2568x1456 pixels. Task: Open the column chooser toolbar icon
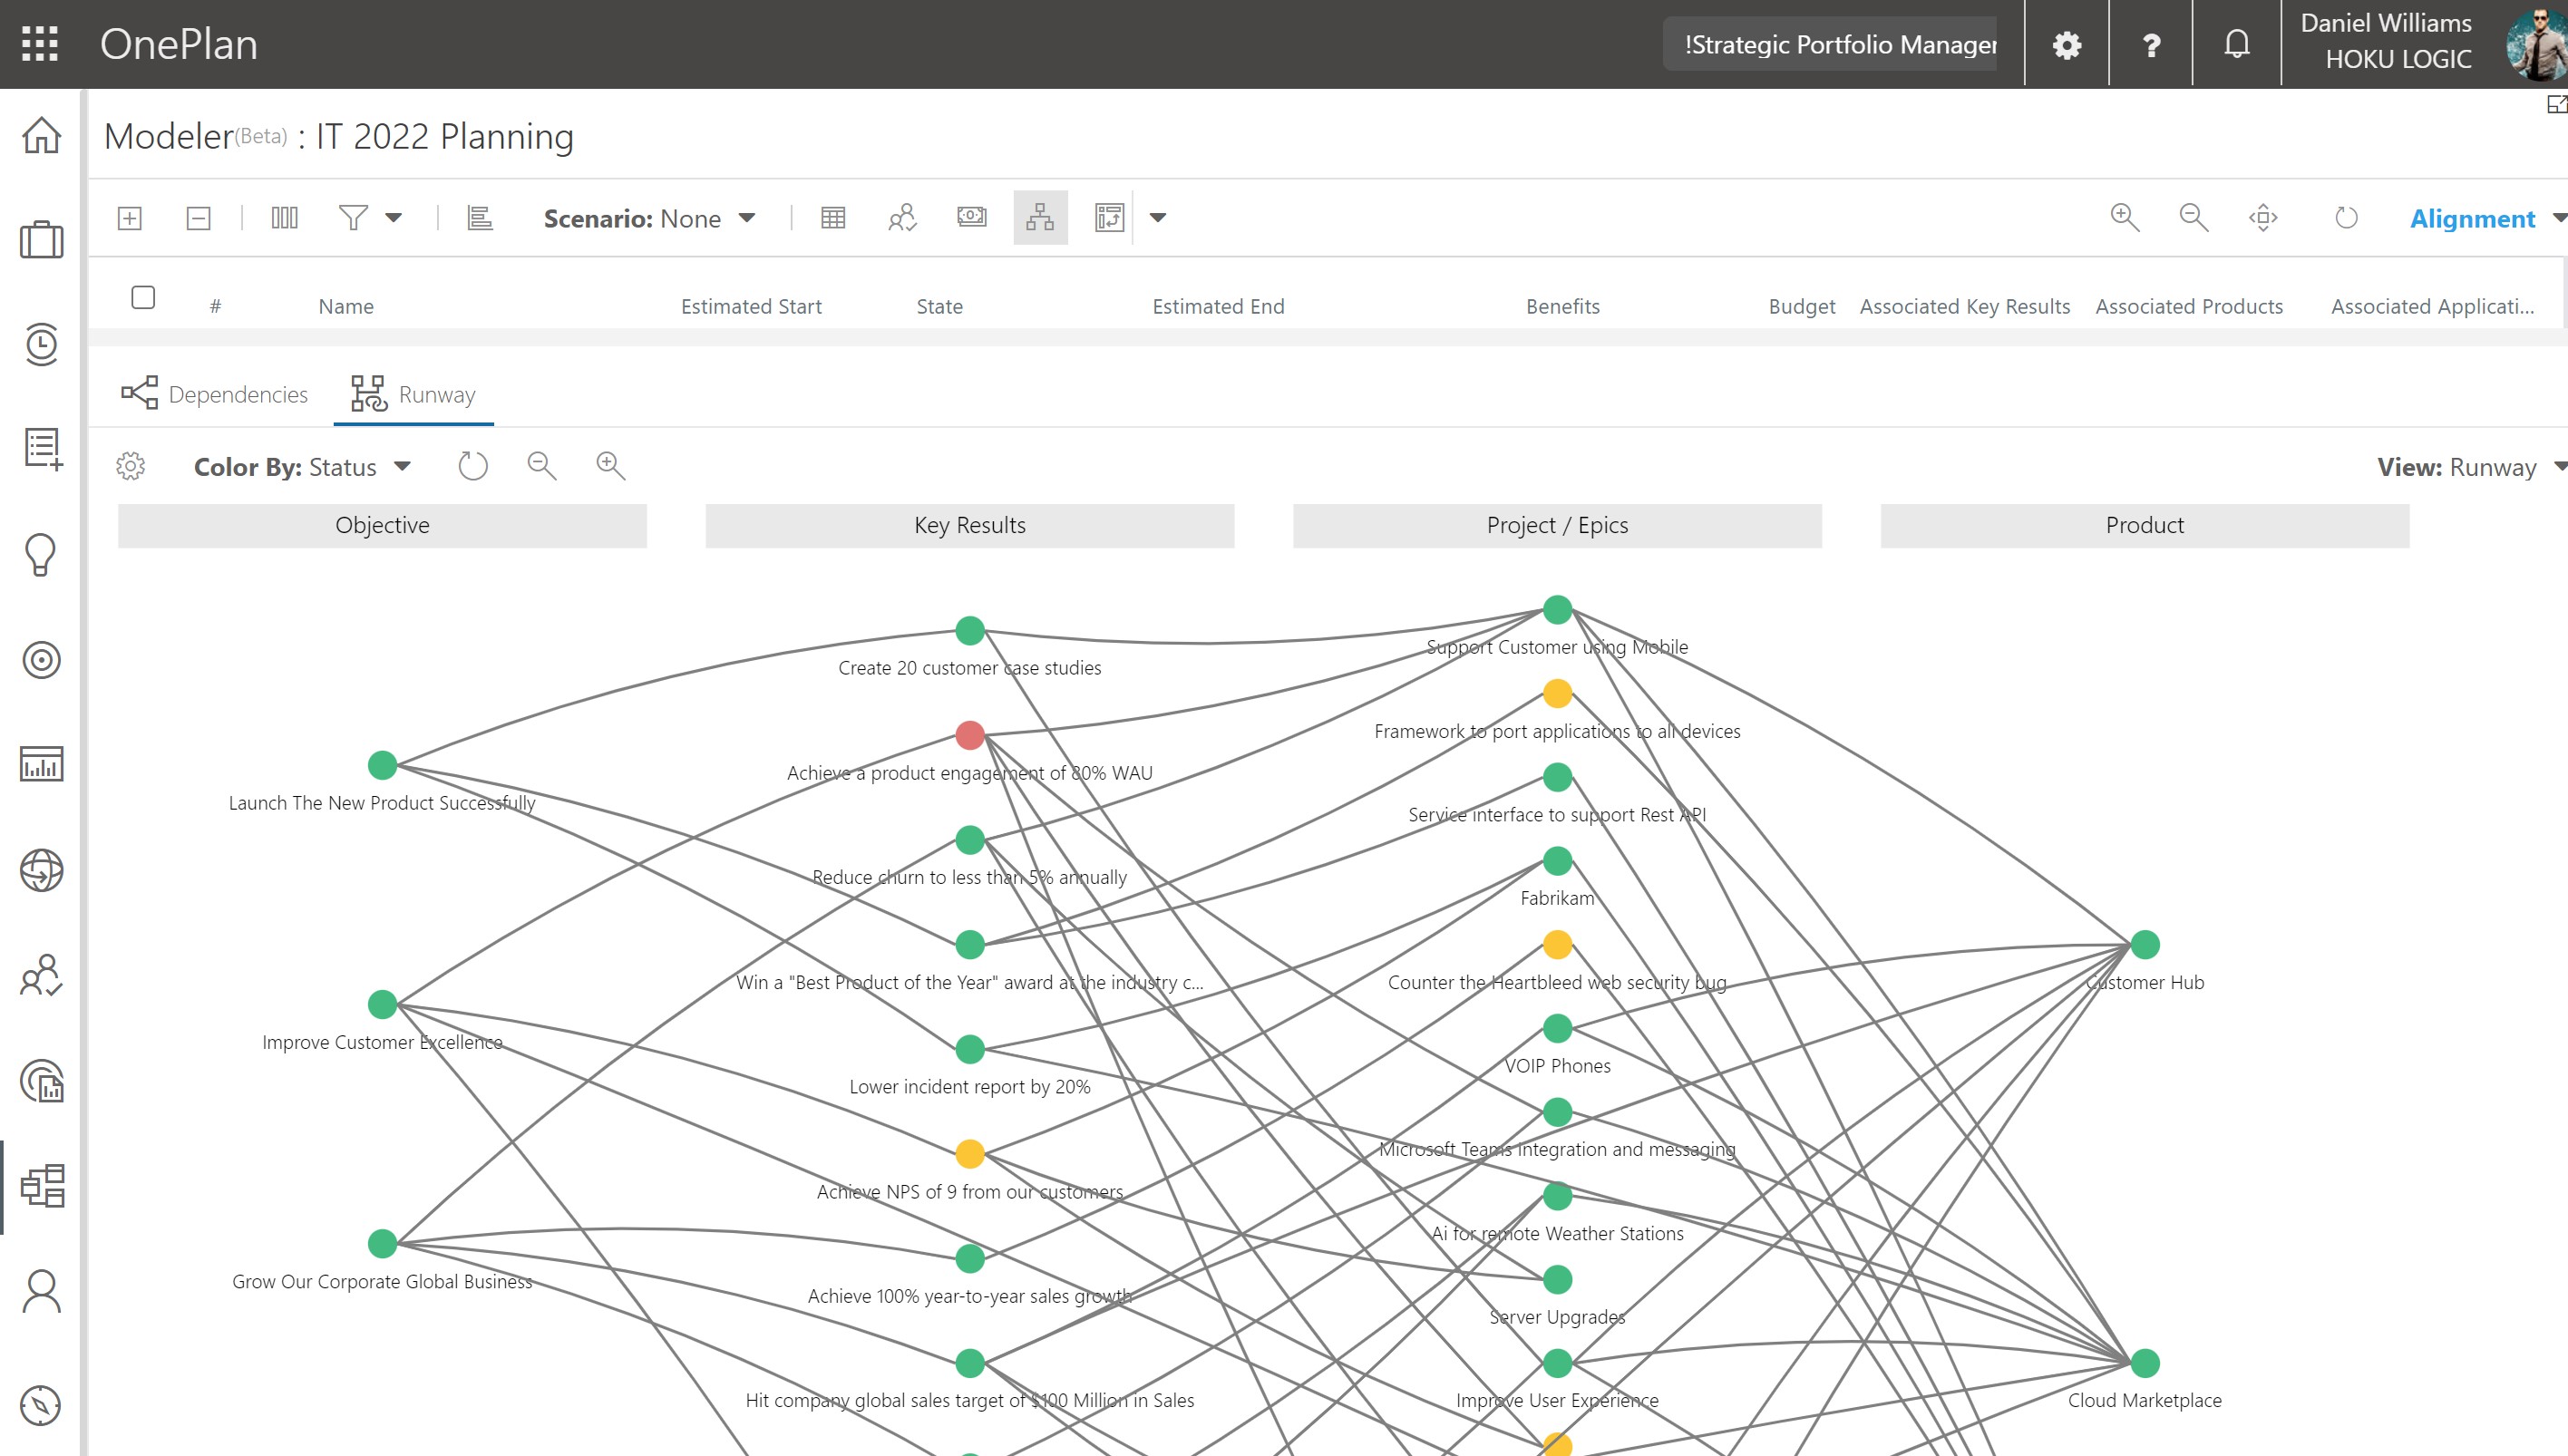click(x=284, y=218)
